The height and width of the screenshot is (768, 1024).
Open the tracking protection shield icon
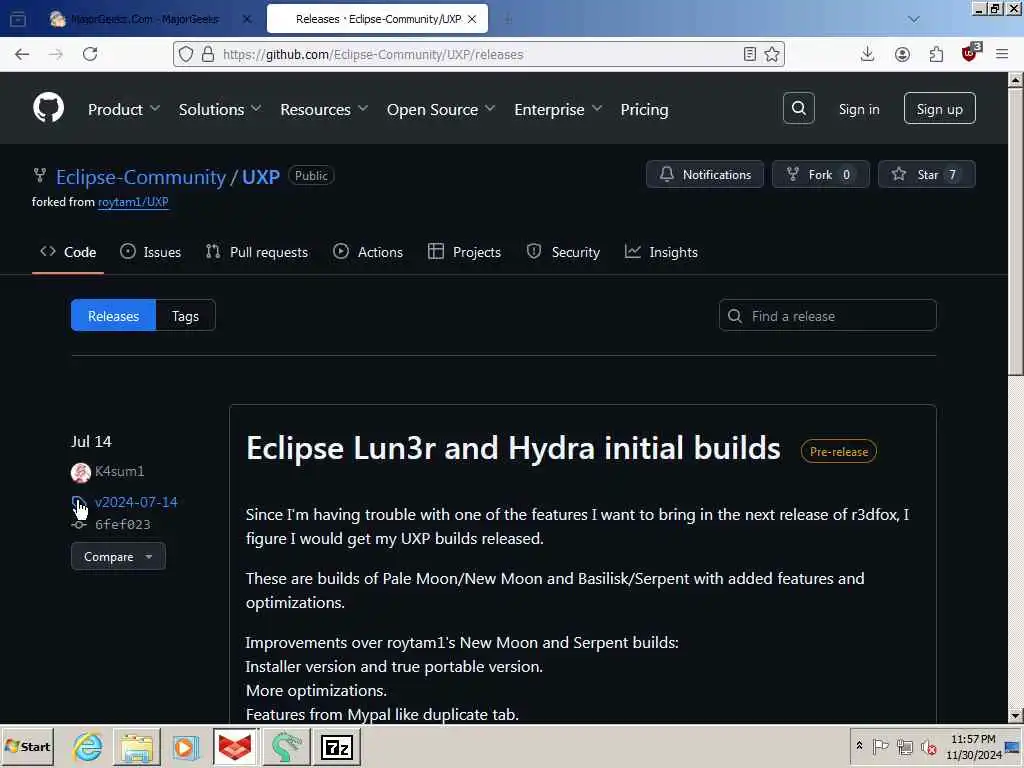point(186,54)
